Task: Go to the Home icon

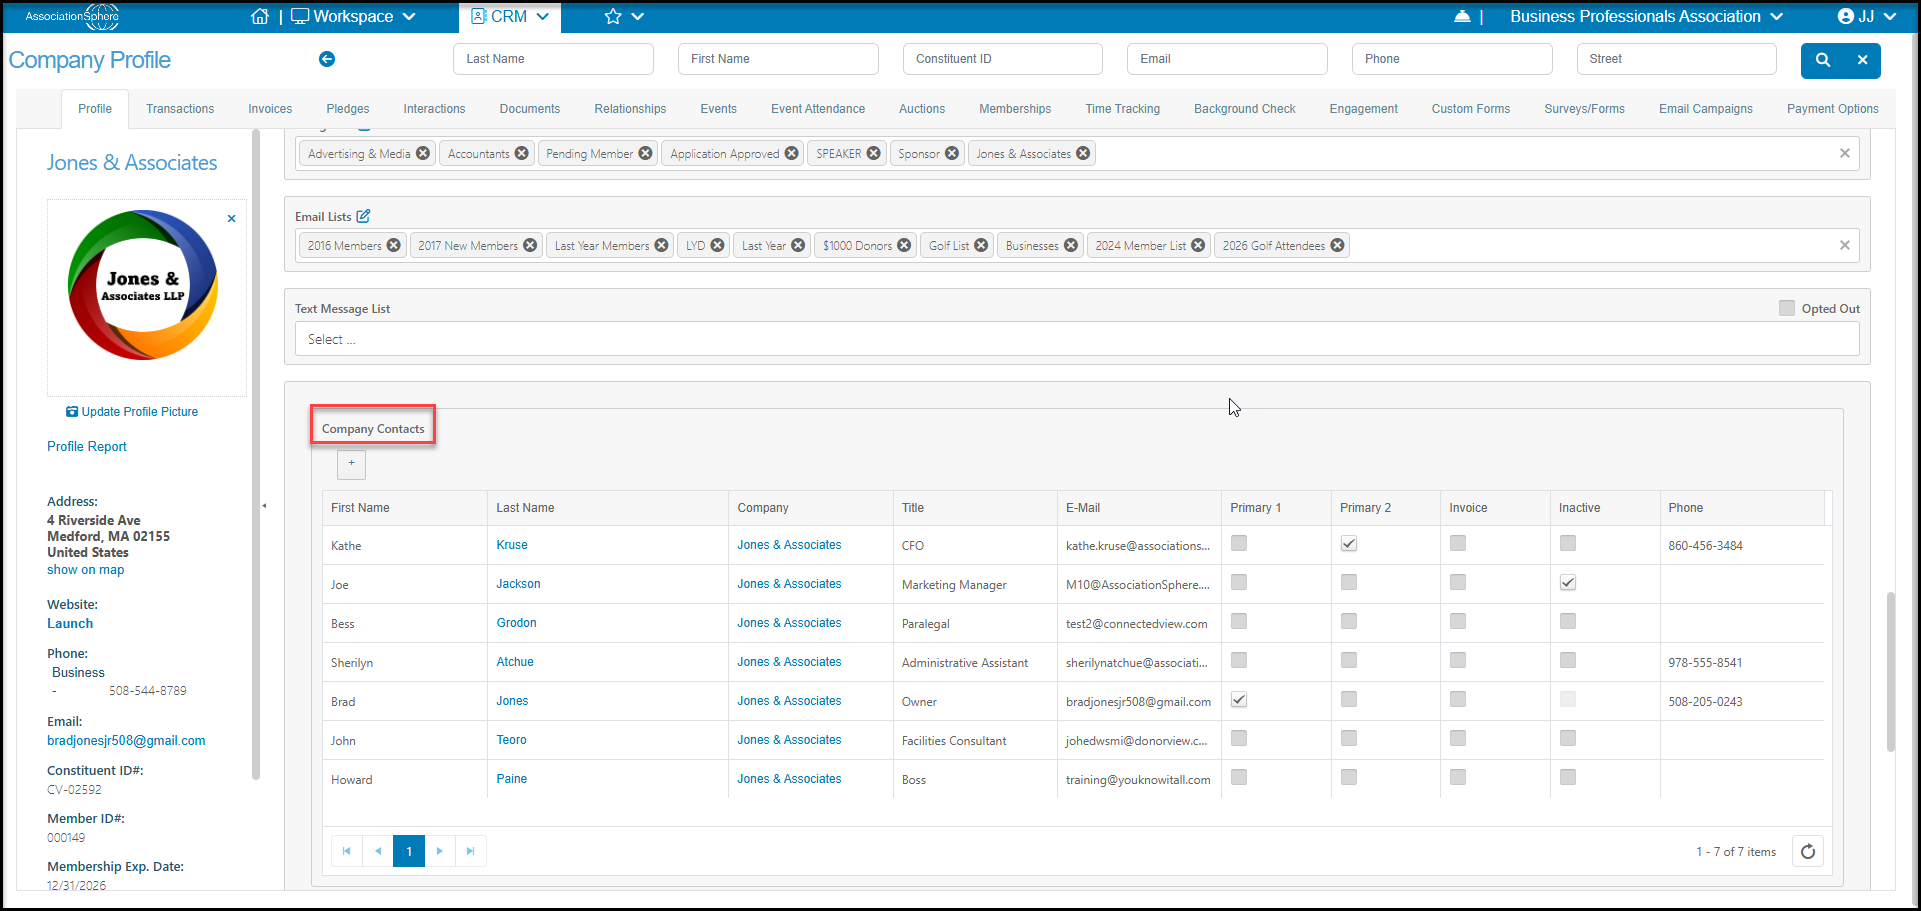Action: pyautogui.click(x=260, y=16)
